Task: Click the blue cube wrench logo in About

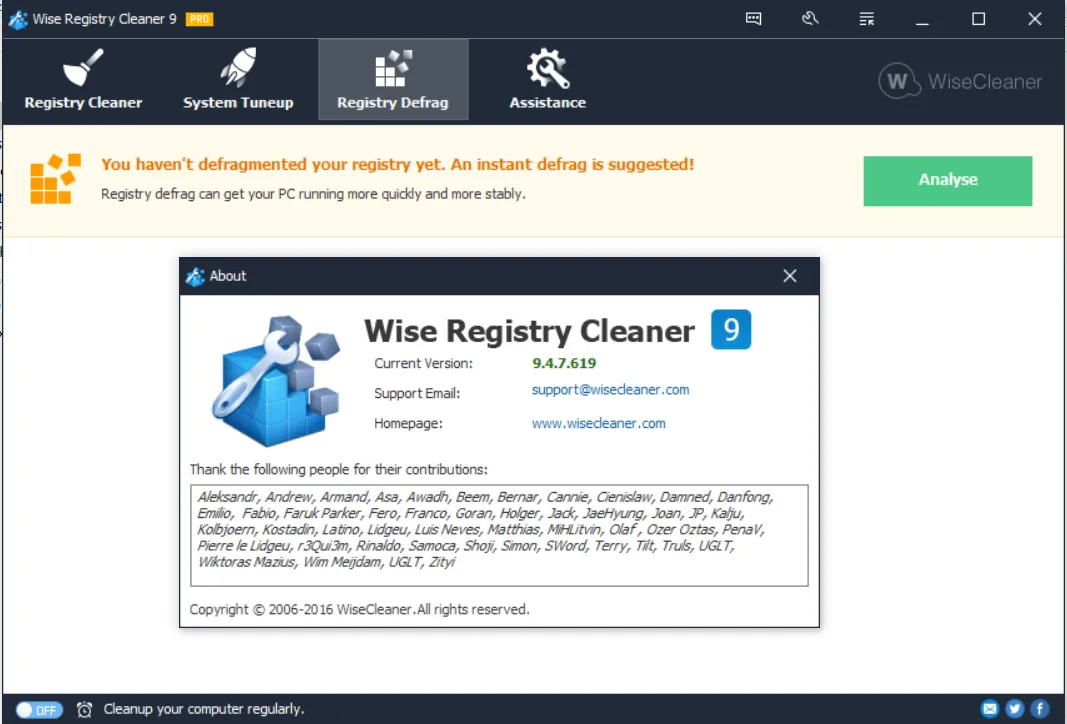Action: (276, 380)
